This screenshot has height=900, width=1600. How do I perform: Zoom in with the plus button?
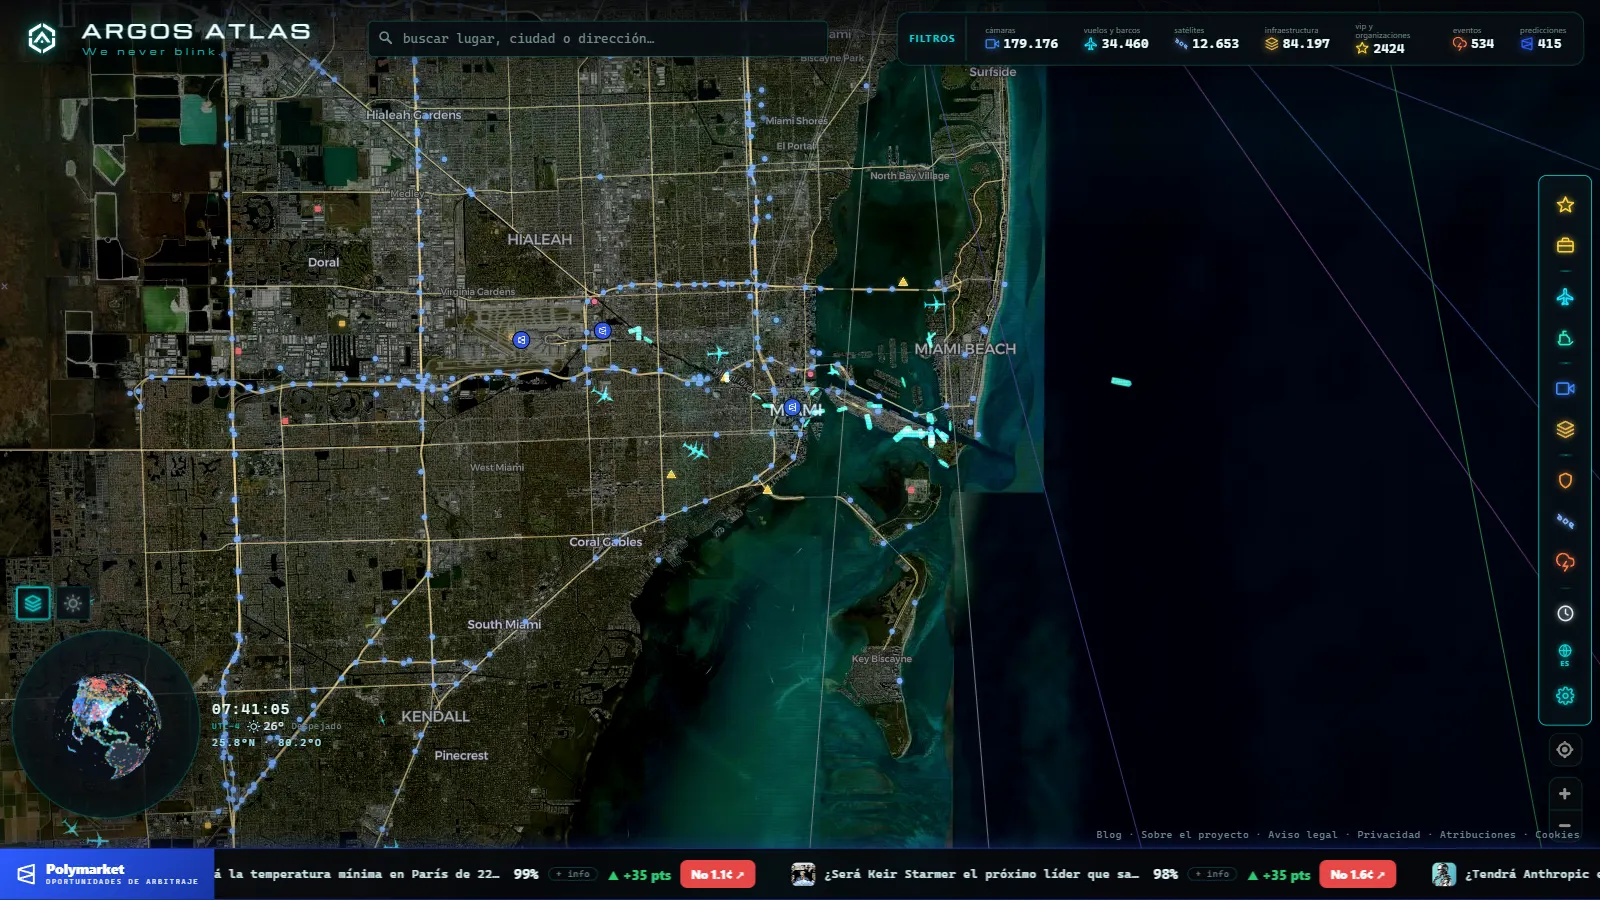click(1565, 794)
